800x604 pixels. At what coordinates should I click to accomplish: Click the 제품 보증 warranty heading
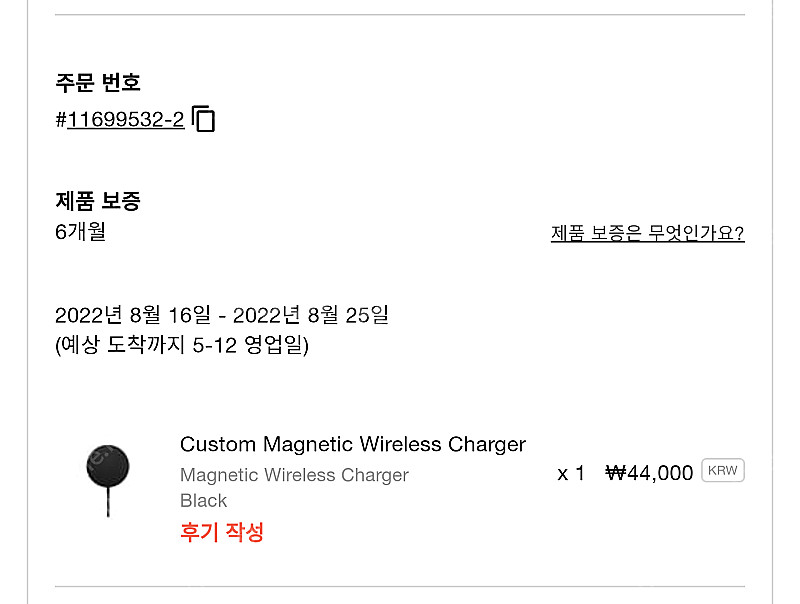tap(98, 201)
